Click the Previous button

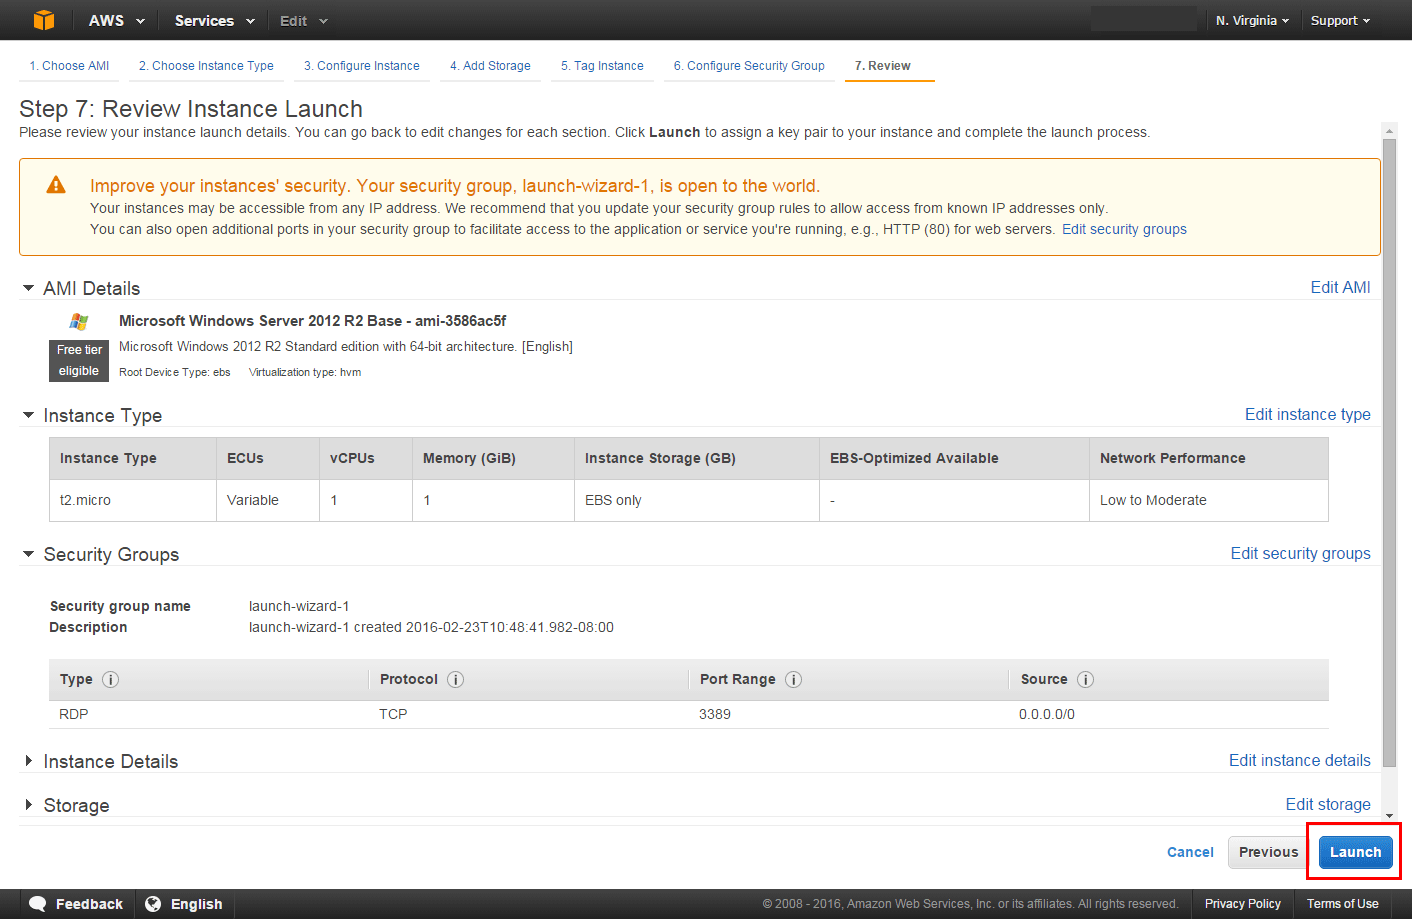click(1267, 852)
